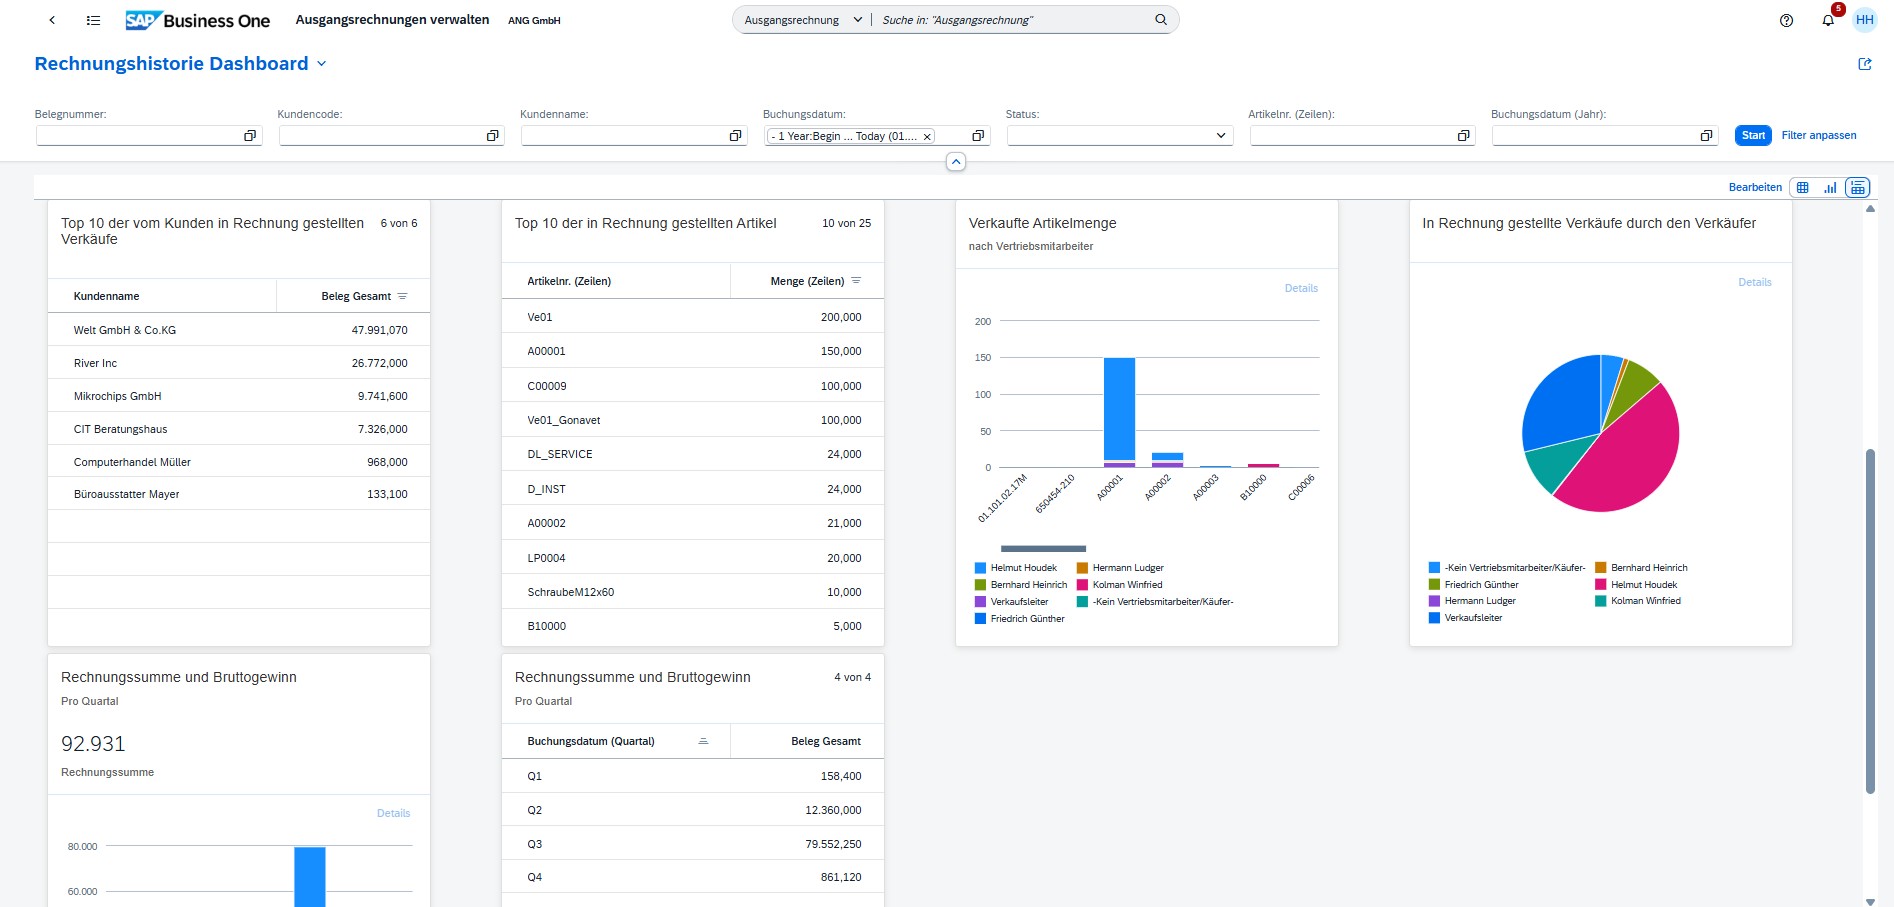Viewport: 1894px width, 907px height.
Task: Open the notifications bell showing 5 alerts
Action: pyautogui.click(x=1828, y=20)
